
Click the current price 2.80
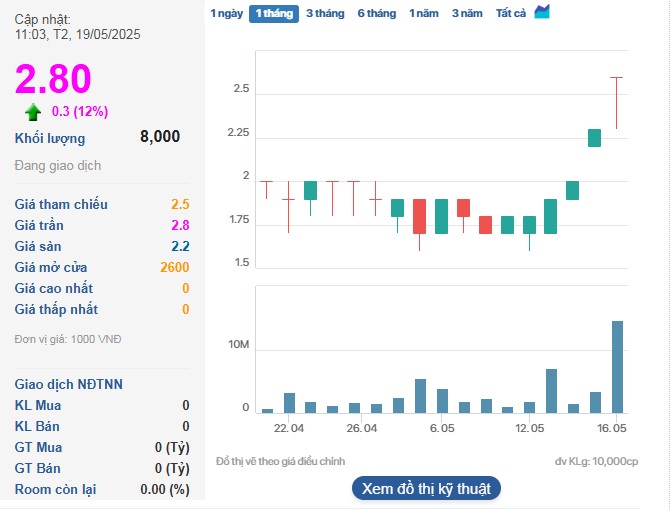point(53,79)
